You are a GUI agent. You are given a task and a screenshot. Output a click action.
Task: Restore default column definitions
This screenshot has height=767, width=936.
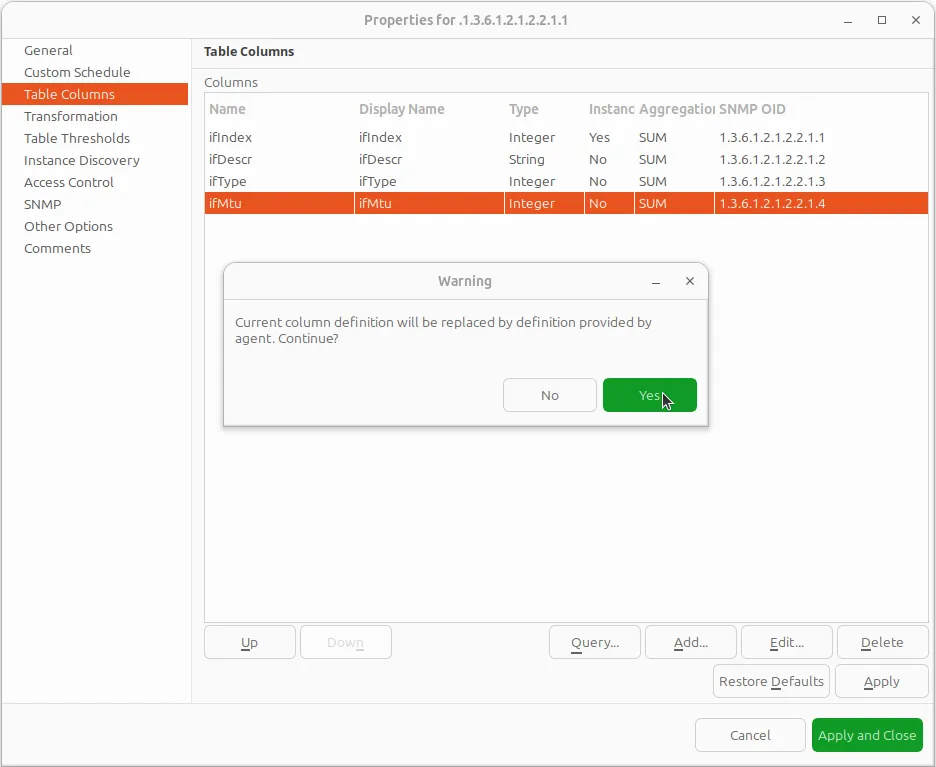(770, 681)
